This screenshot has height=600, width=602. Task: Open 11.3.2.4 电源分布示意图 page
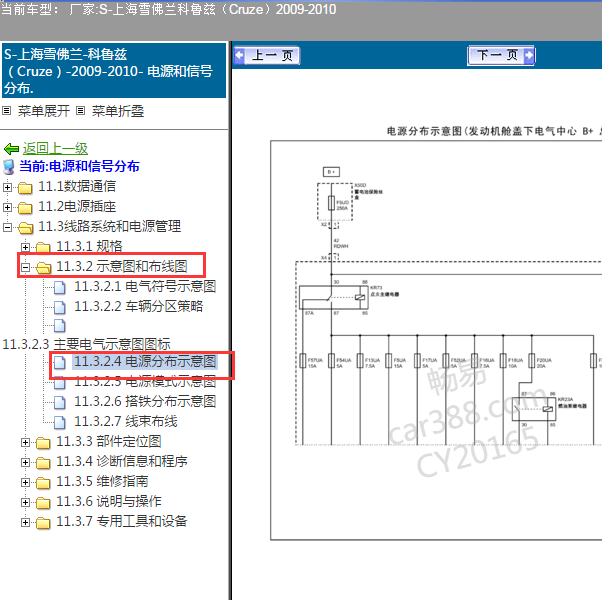pos(145,362)
